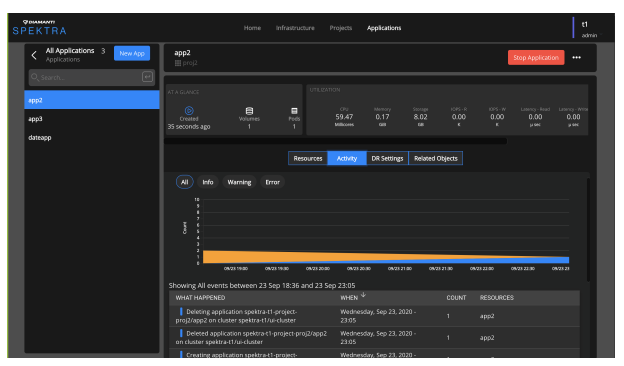Switch to the Resources tab
Screen dimensions: 624x366
(x=308, y=158)
